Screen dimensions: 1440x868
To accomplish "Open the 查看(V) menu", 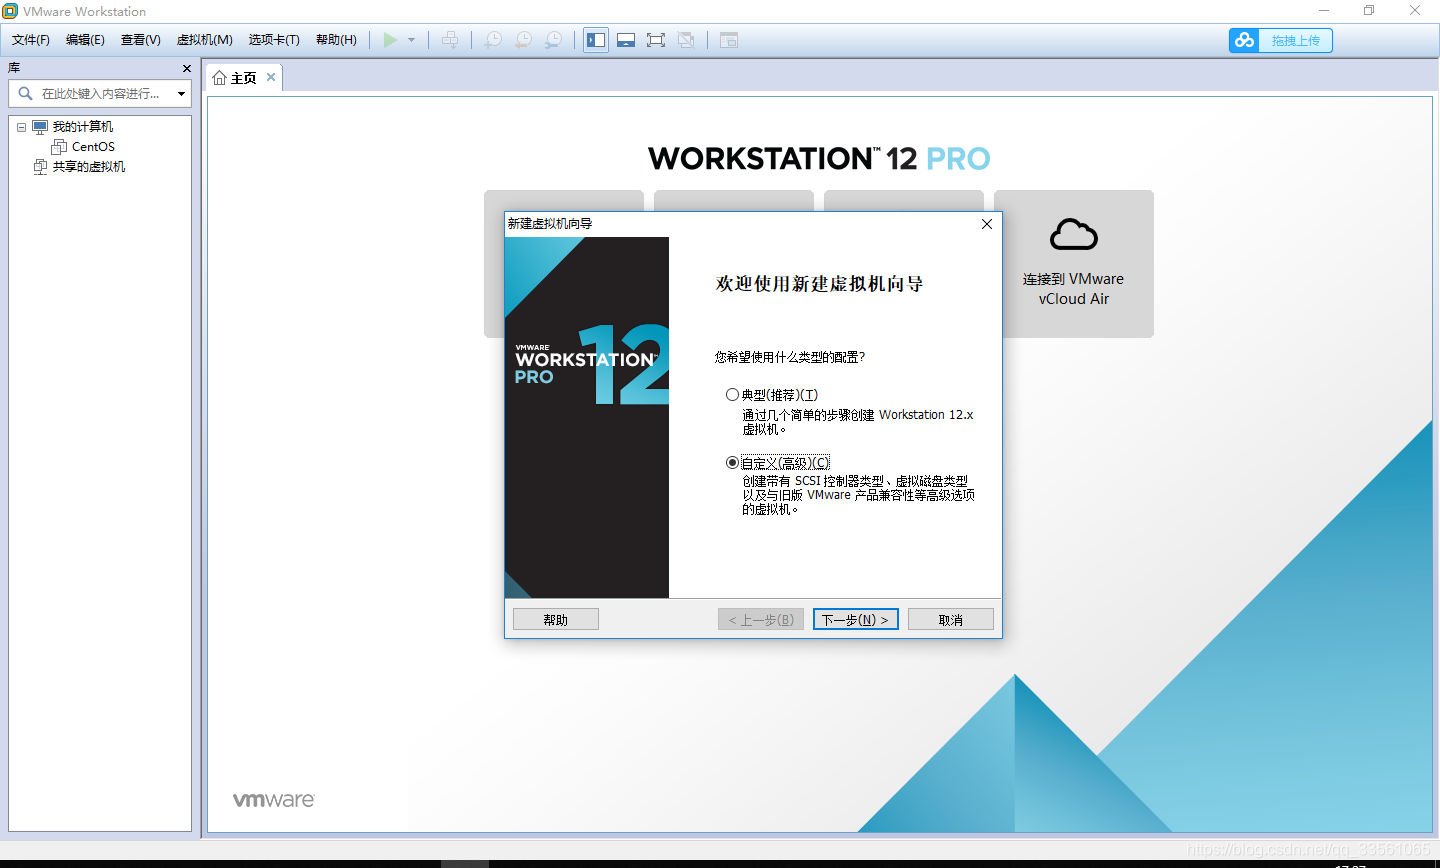I will (140, 40).
